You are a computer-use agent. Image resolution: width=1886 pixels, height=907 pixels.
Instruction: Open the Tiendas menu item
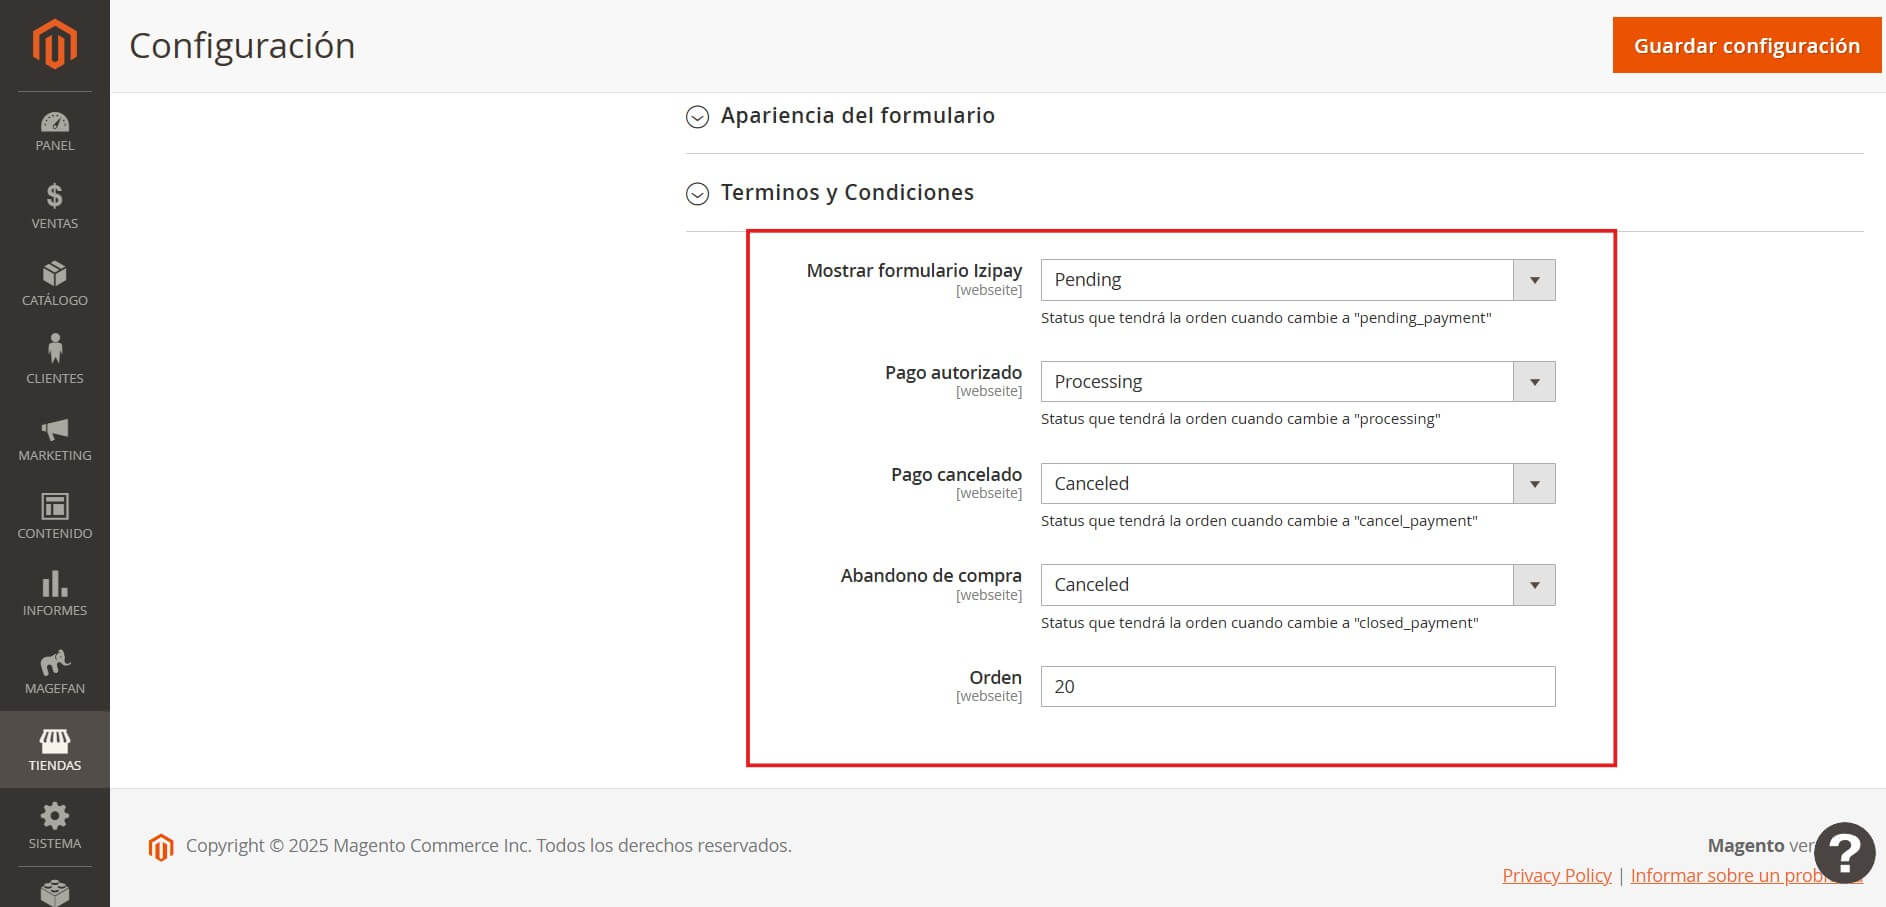click(54, 749)
